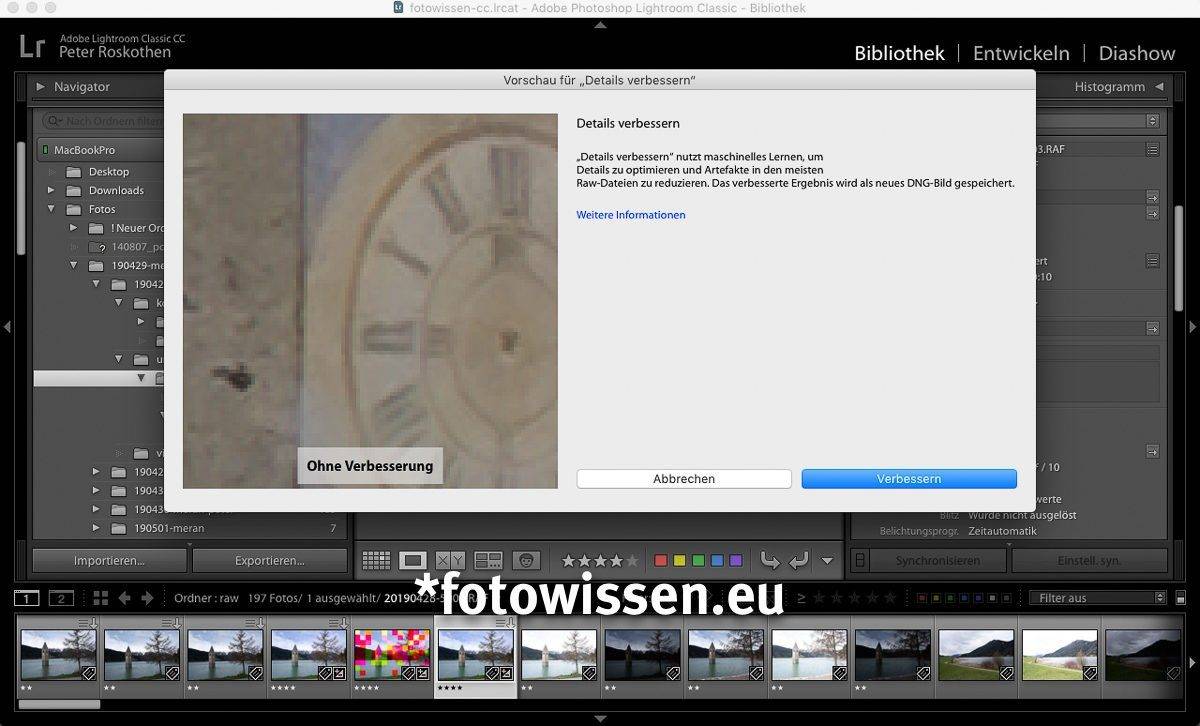Open the Filter aus dropdown
Screen dimensions: 1200x726
pyautogui.click(x=1098, y=598)
